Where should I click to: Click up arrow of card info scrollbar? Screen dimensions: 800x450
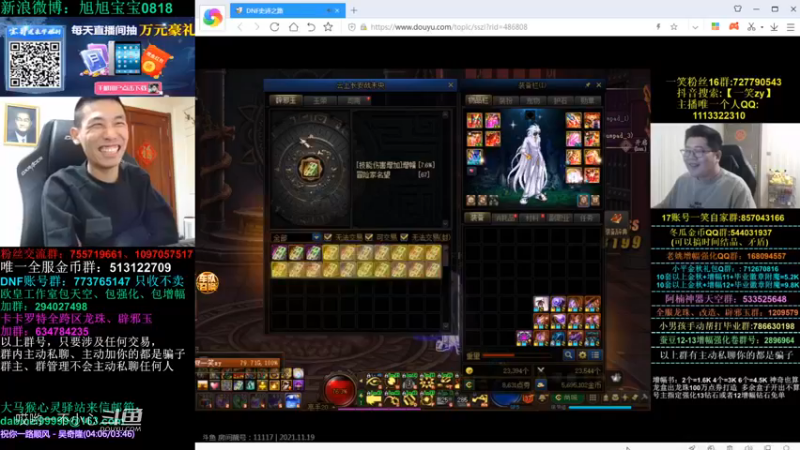click(445, 116)
